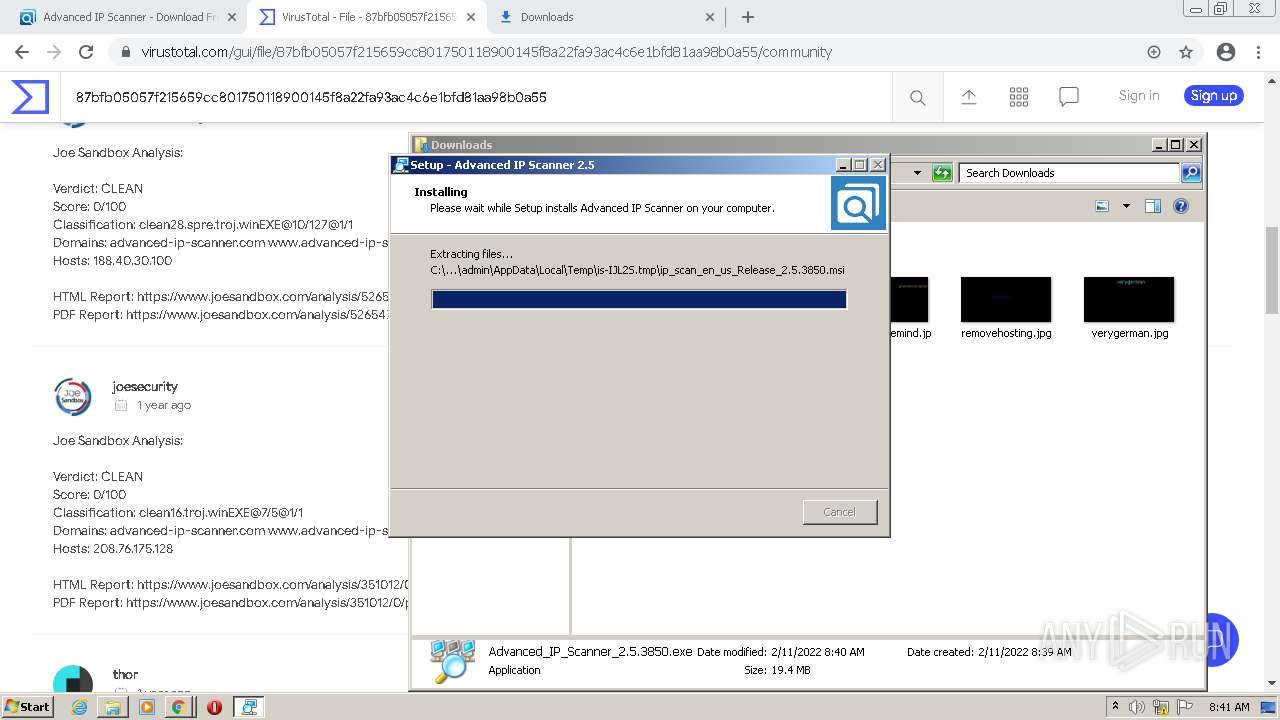Click the VirusTotal sigma logo
Viewport: 1280px width, 720px height.
point(30,97)
